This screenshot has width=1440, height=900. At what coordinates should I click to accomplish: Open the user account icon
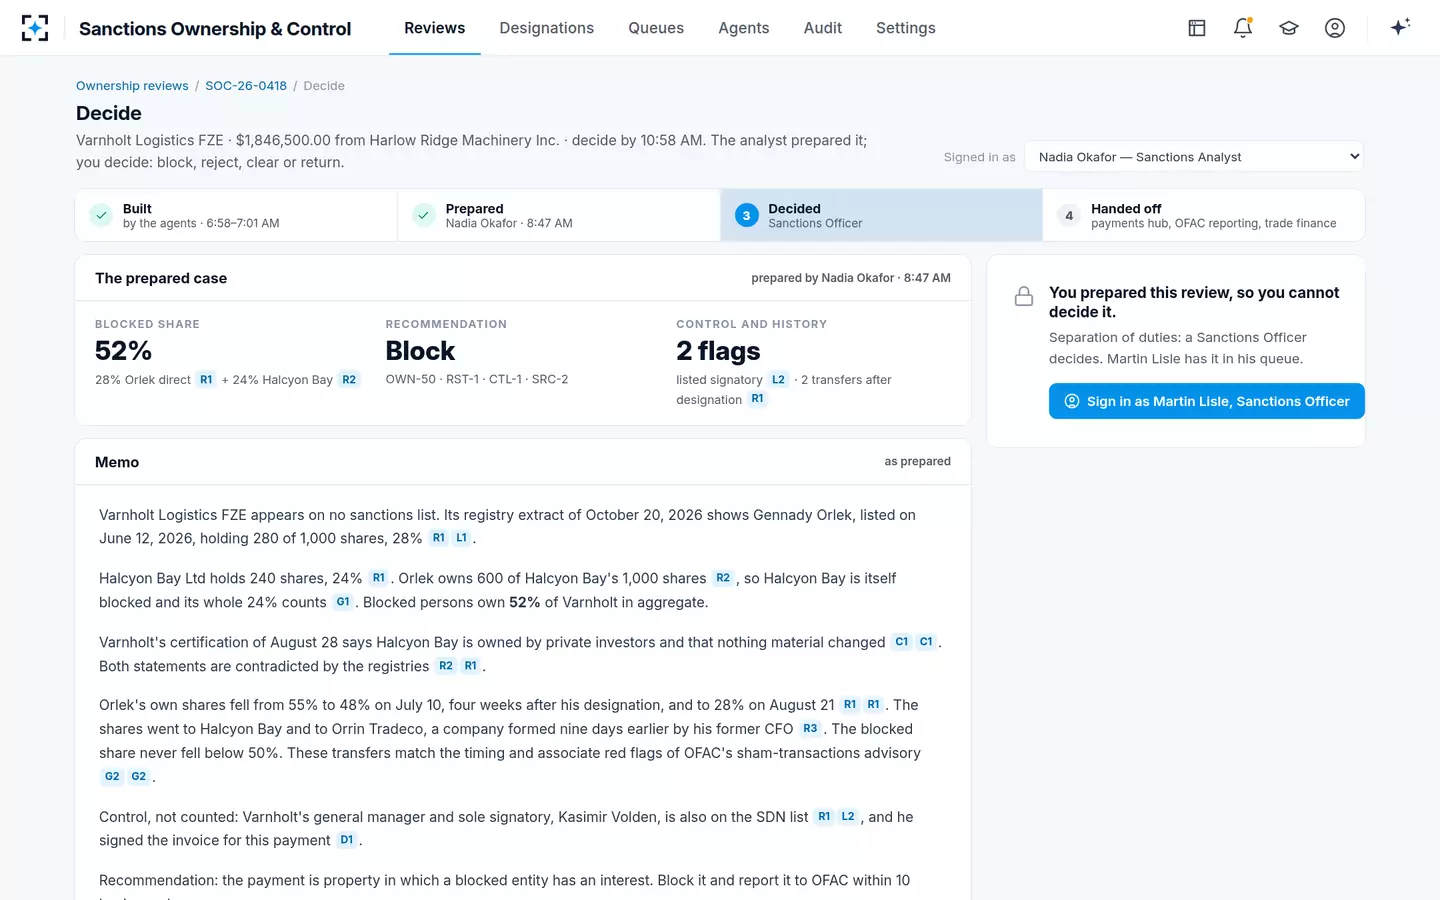point(1335,28)
